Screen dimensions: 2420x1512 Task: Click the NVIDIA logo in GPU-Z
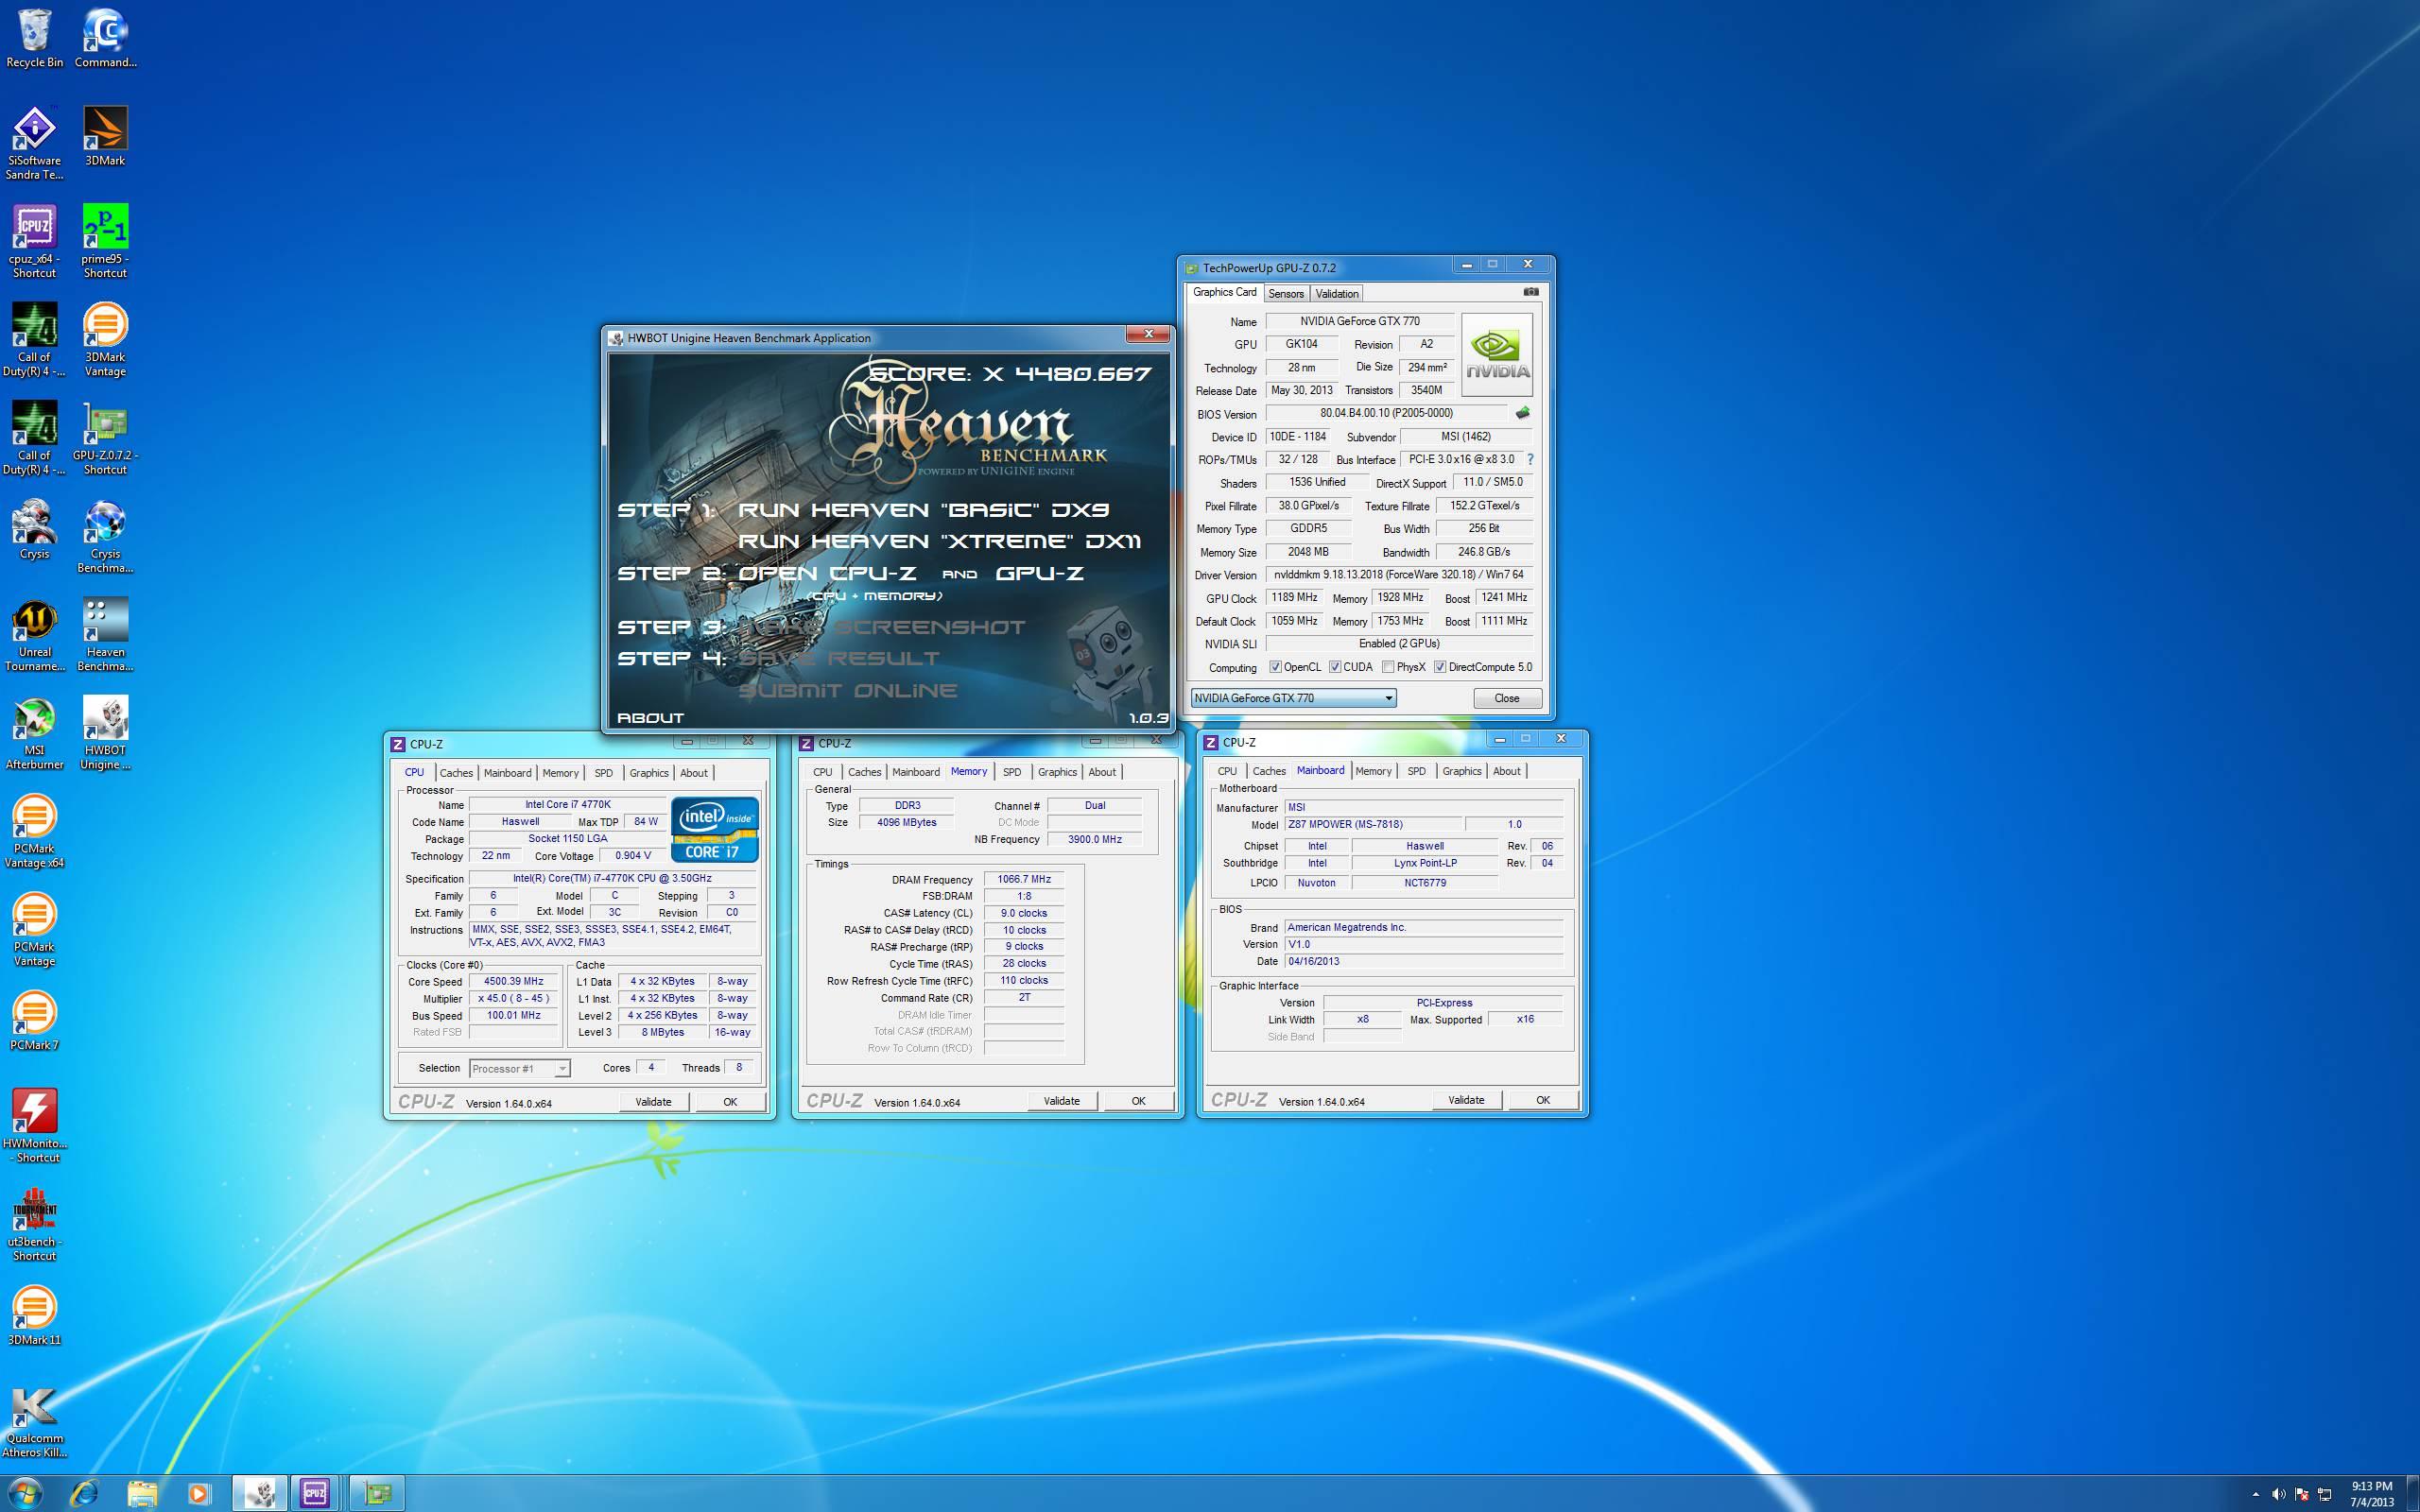click(1497, 354)
